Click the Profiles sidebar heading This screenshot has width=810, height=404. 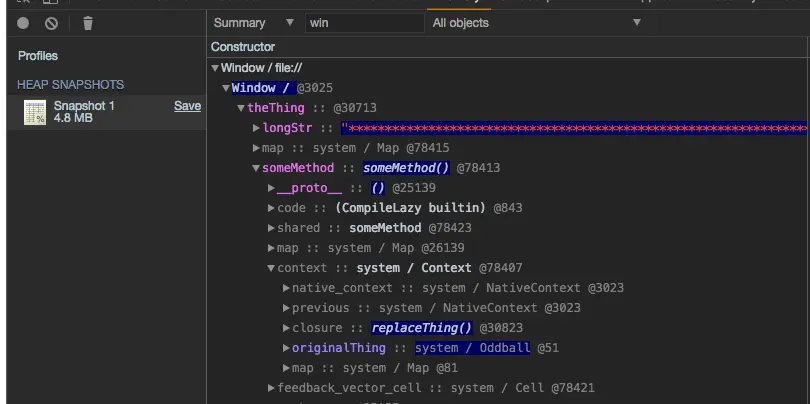[x=38, y=56]
